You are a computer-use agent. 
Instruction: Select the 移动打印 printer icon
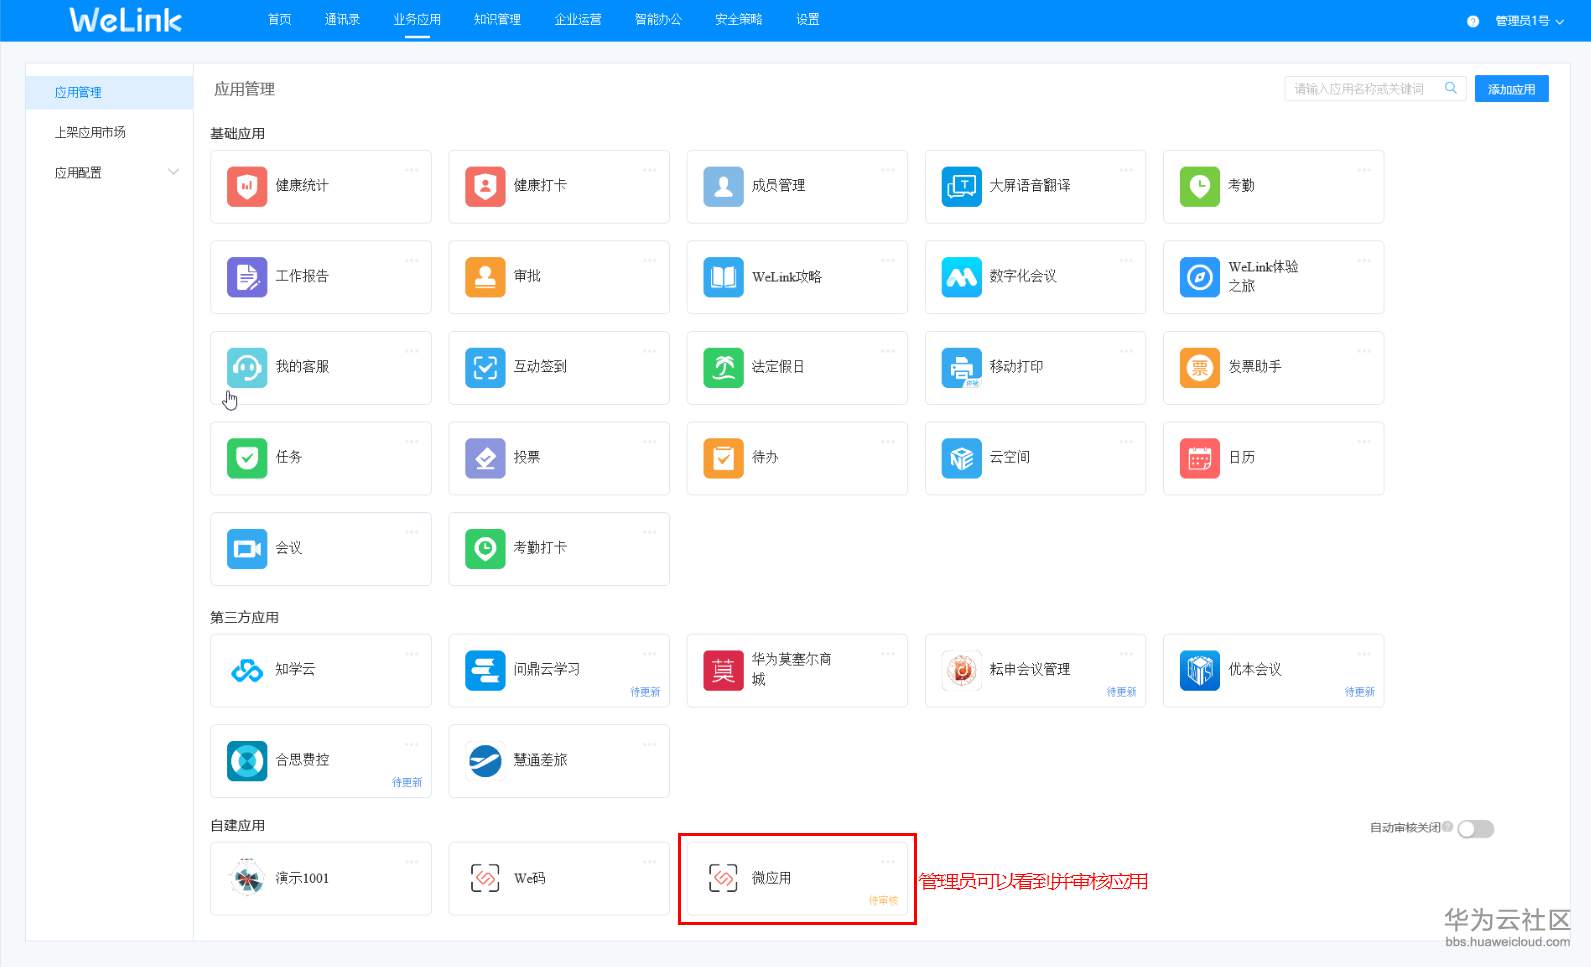pos(961,368)
